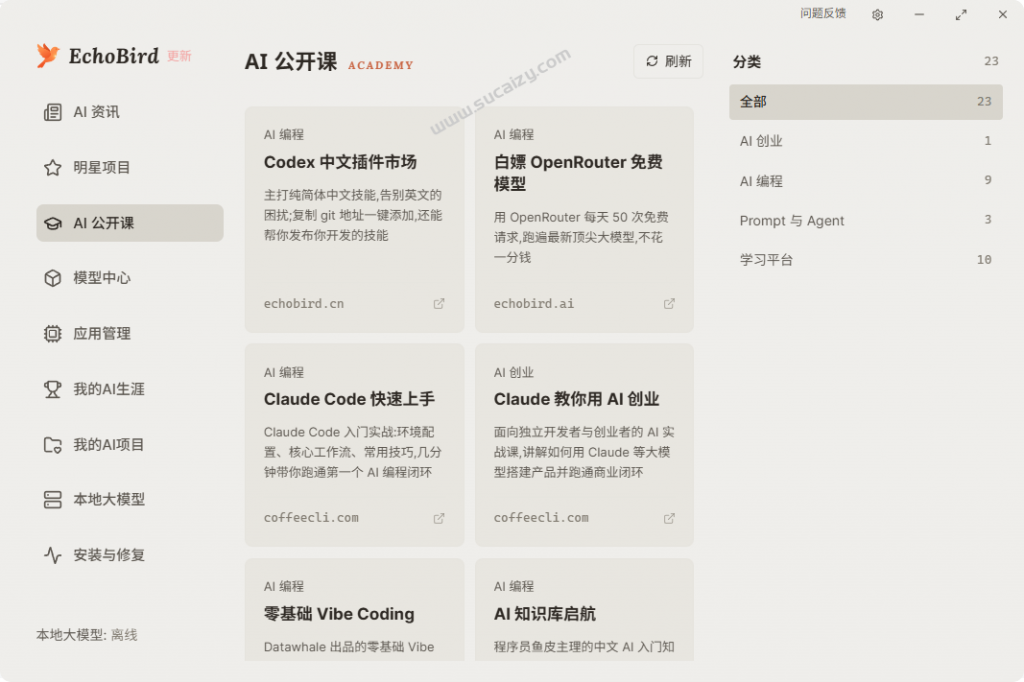
Task: Filter by 学习平台 category
Action: [865, 260]
